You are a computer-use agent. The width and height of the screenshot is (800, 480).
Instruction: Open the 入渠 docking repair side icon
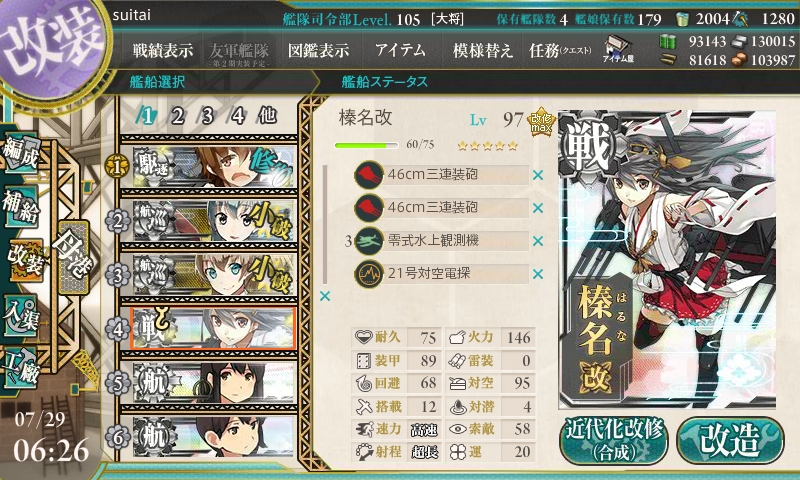tap(21, 315)
